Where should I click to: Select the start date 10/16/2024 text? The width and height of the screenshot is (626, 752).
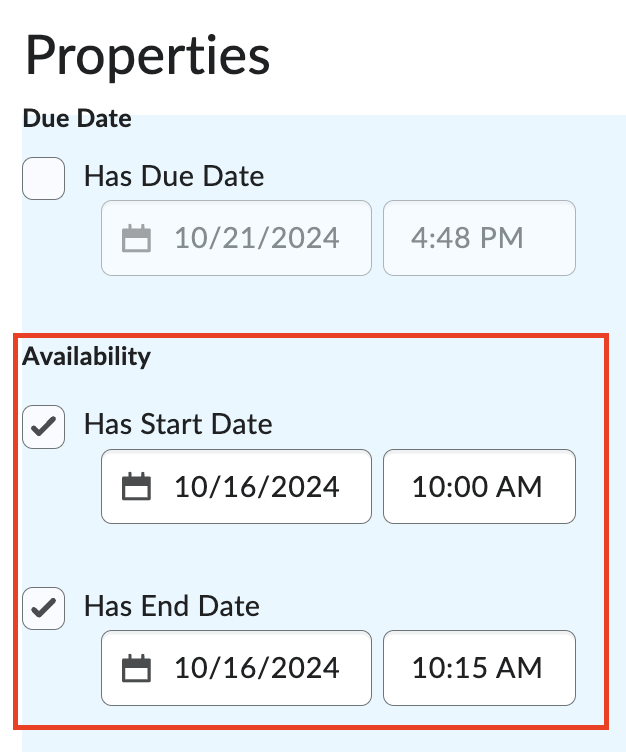(x=257, y=487)
